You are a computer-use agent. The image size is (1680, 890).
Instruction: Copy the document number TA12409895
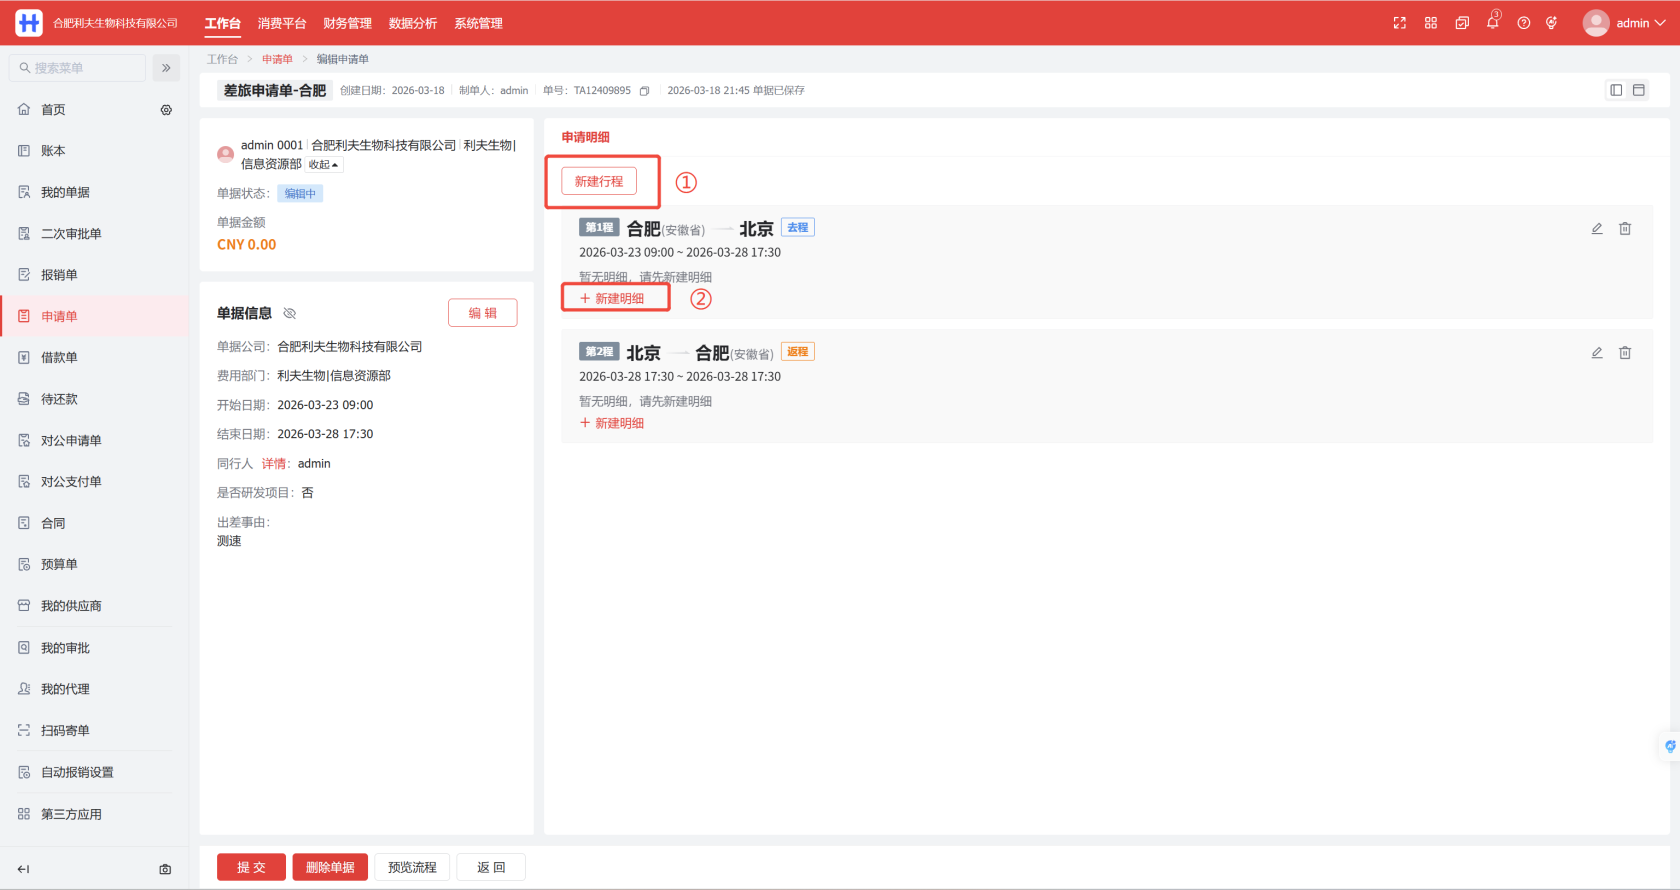(x=645, y=91)
